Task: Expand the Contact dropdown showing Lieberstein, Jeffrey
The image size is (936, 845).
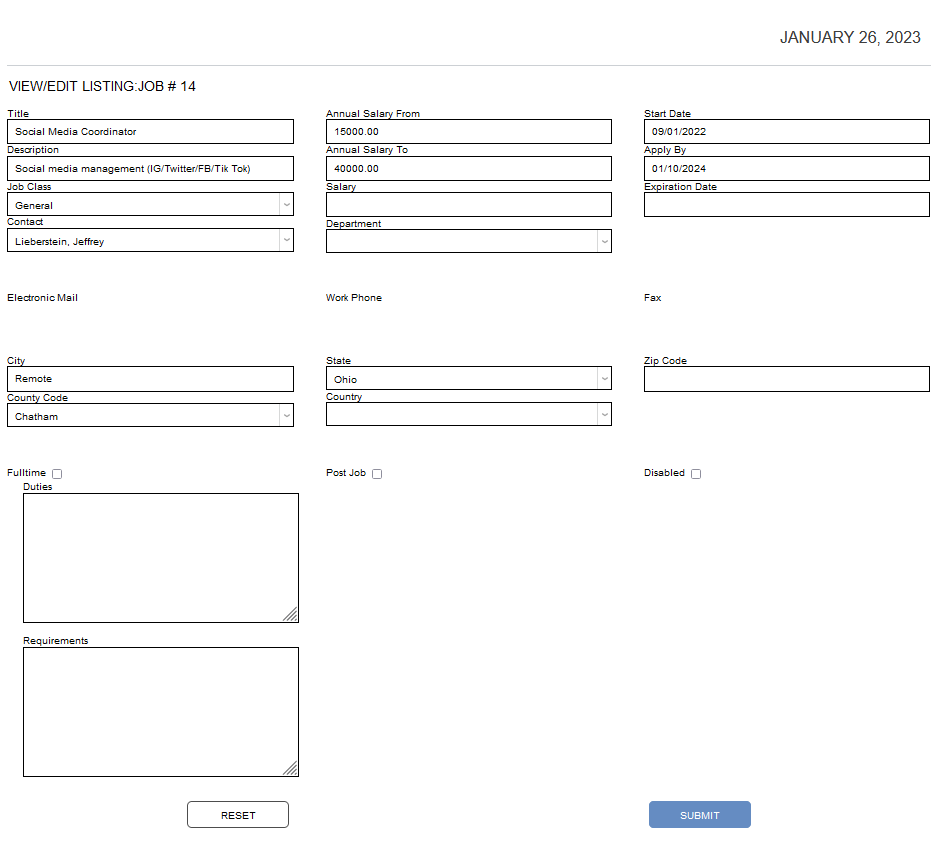Action: pos(150,240)
